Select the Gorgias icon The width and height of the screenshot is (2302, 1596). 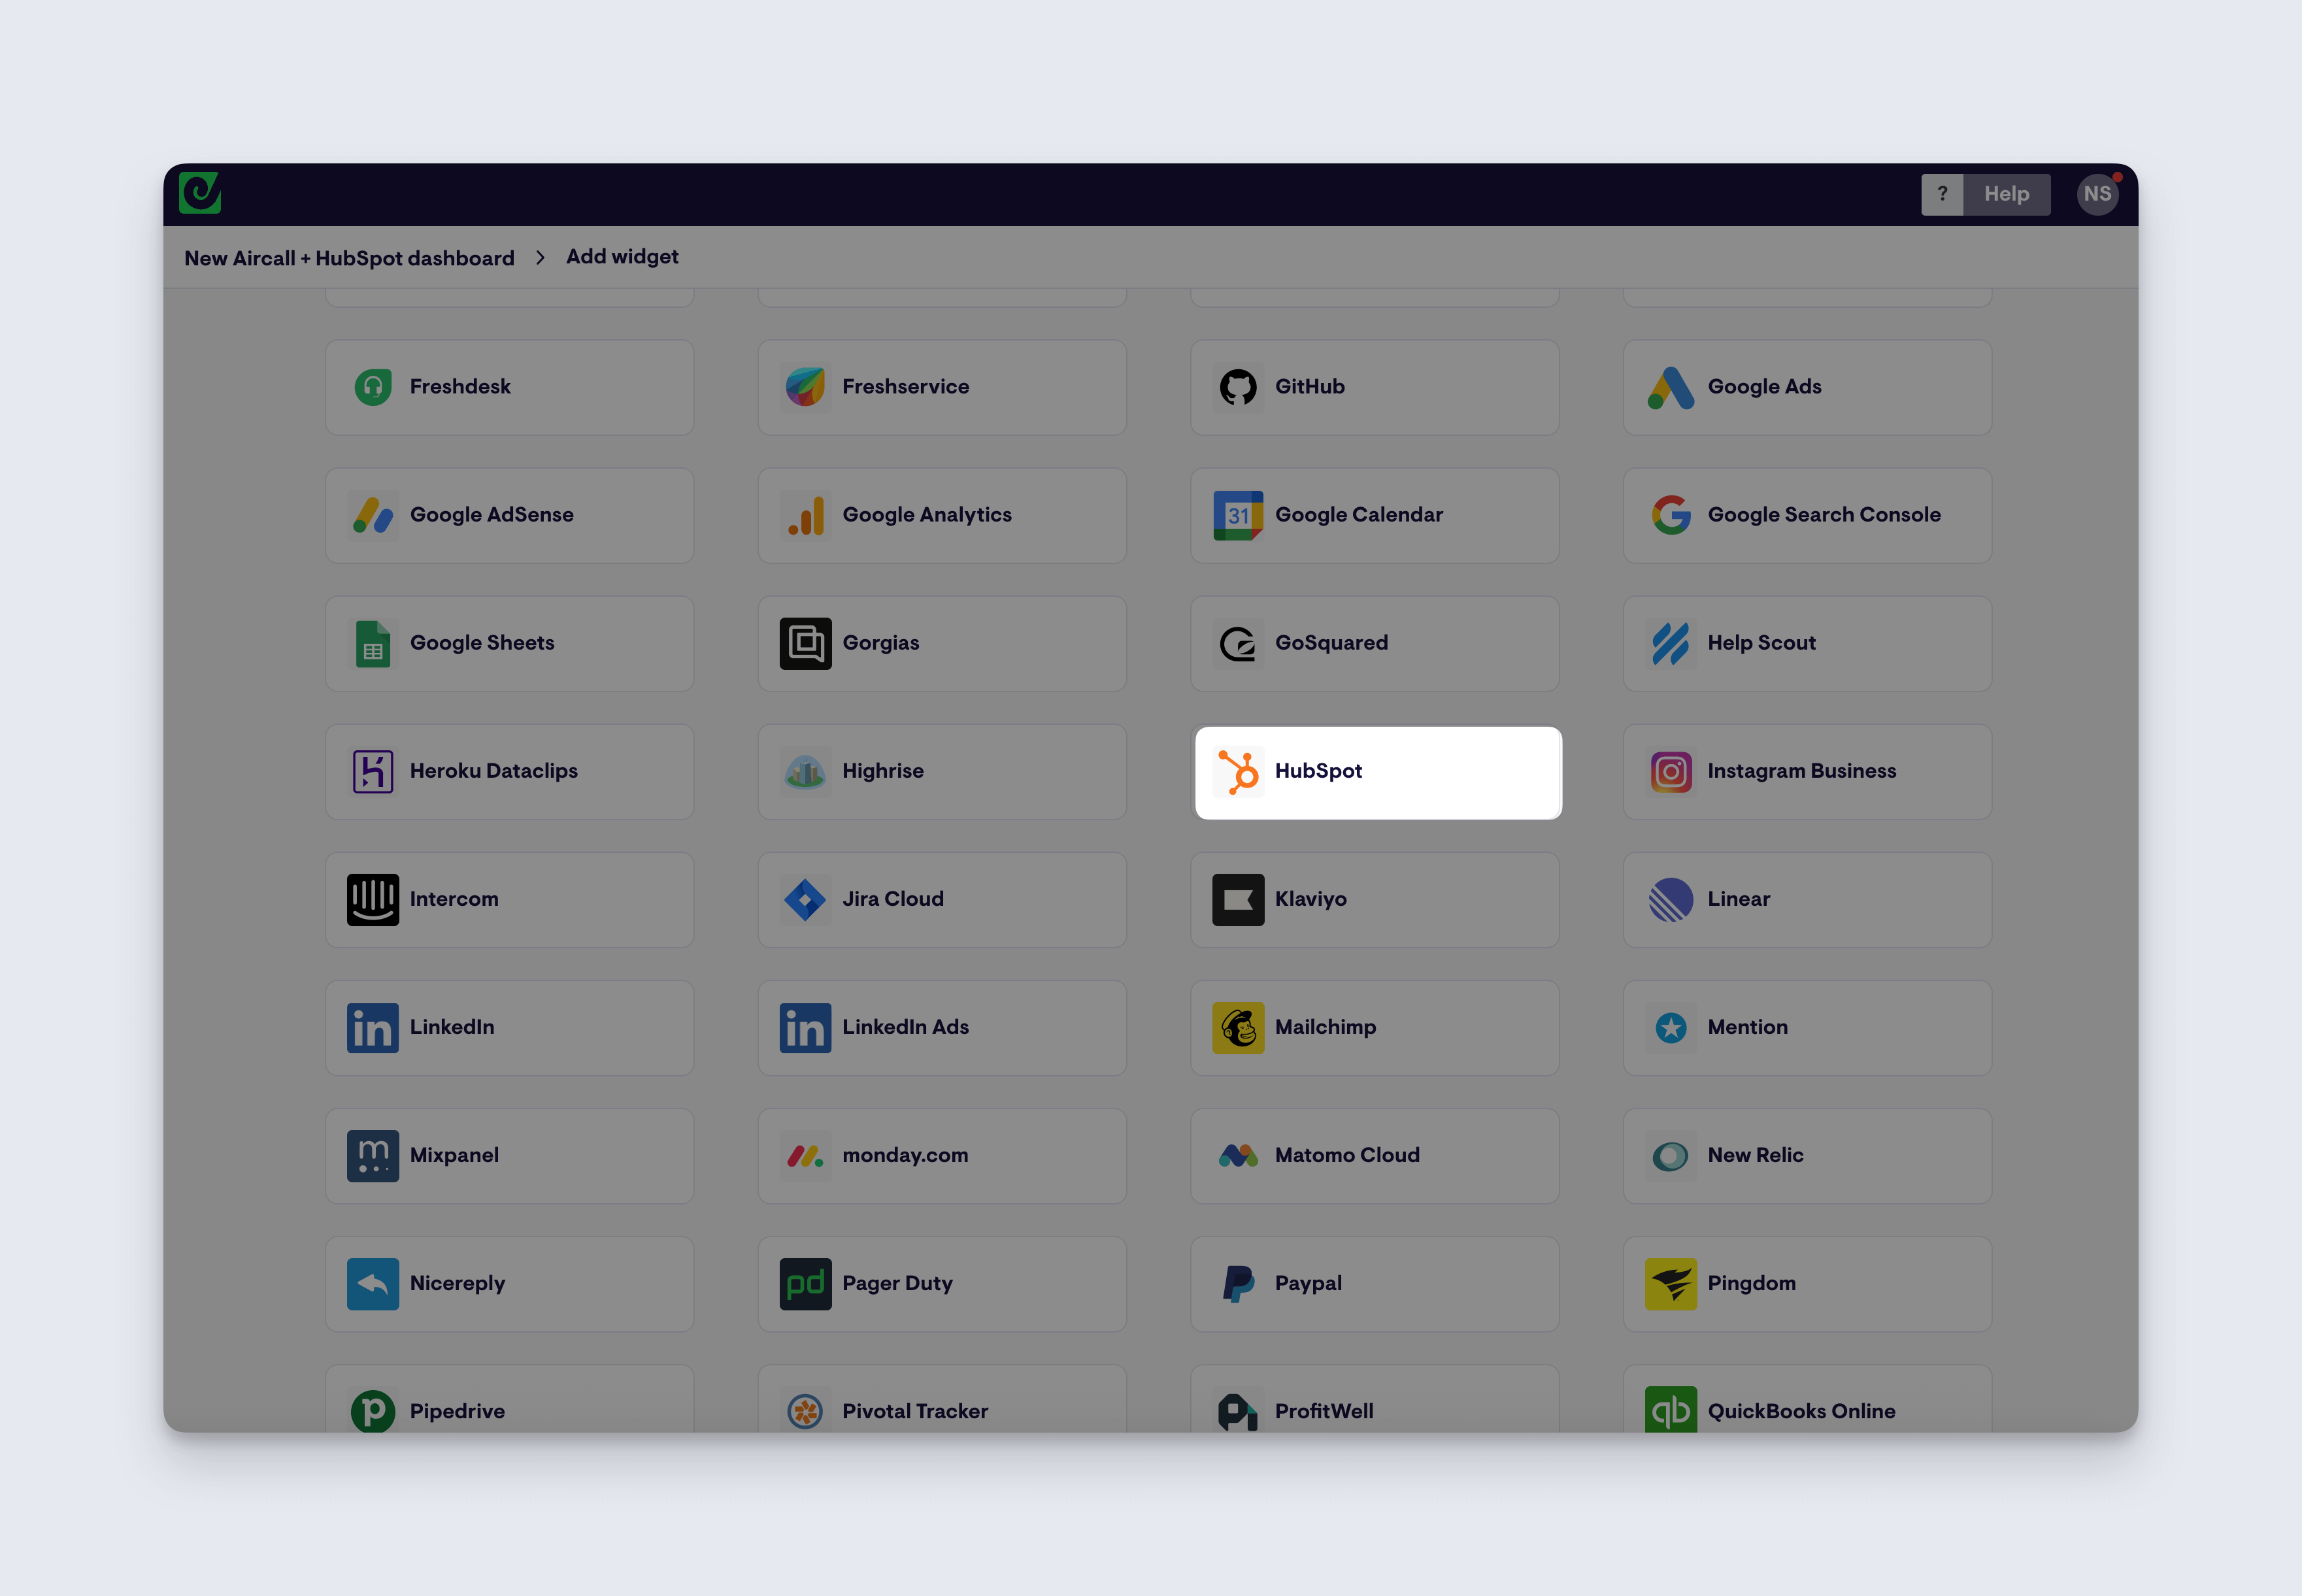click(805, 643)
